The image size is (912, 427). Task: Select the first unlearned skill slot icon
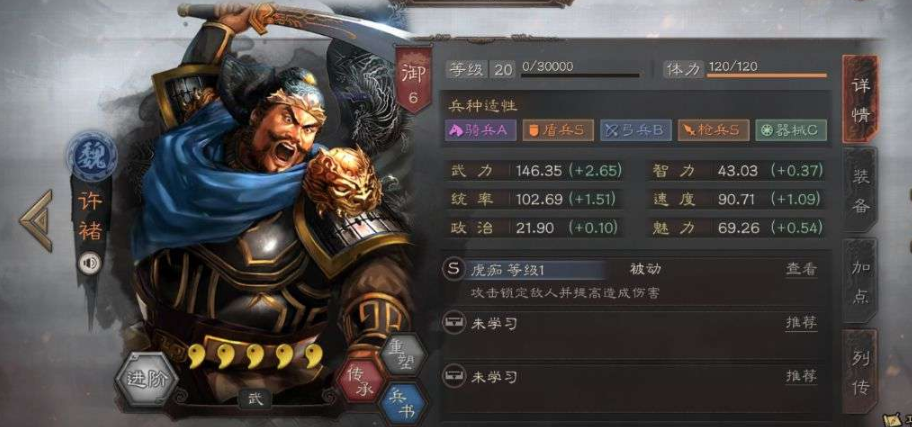coord(453,323)
